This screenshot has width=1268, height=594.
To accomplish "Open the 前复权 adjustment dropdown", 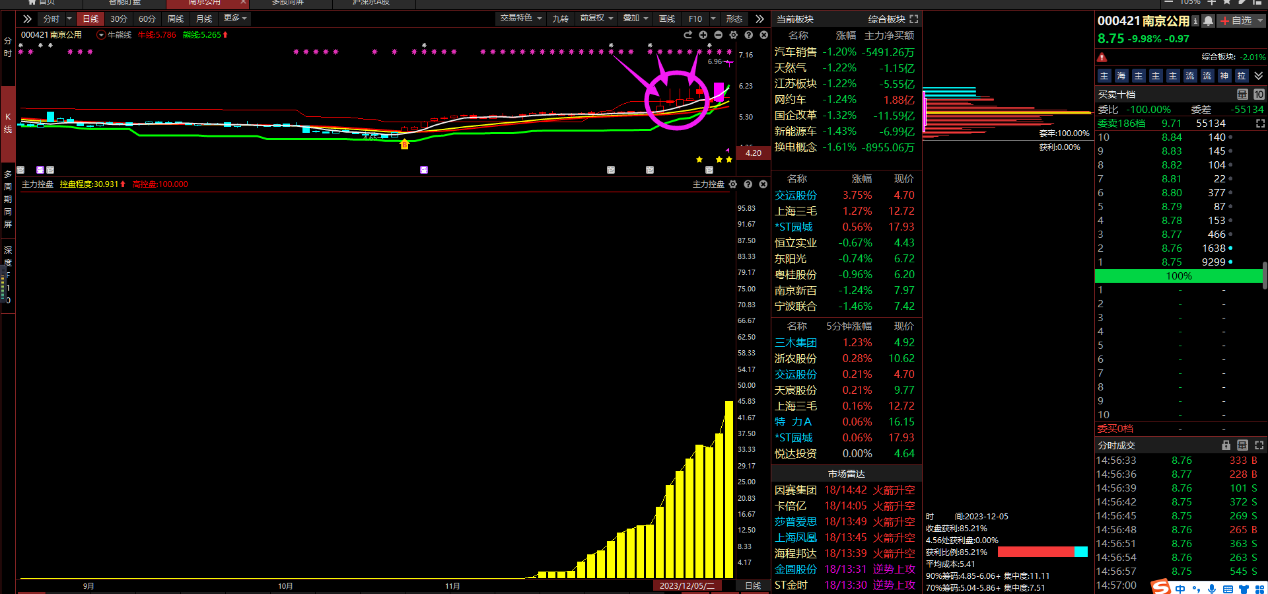I will [596, 19].
